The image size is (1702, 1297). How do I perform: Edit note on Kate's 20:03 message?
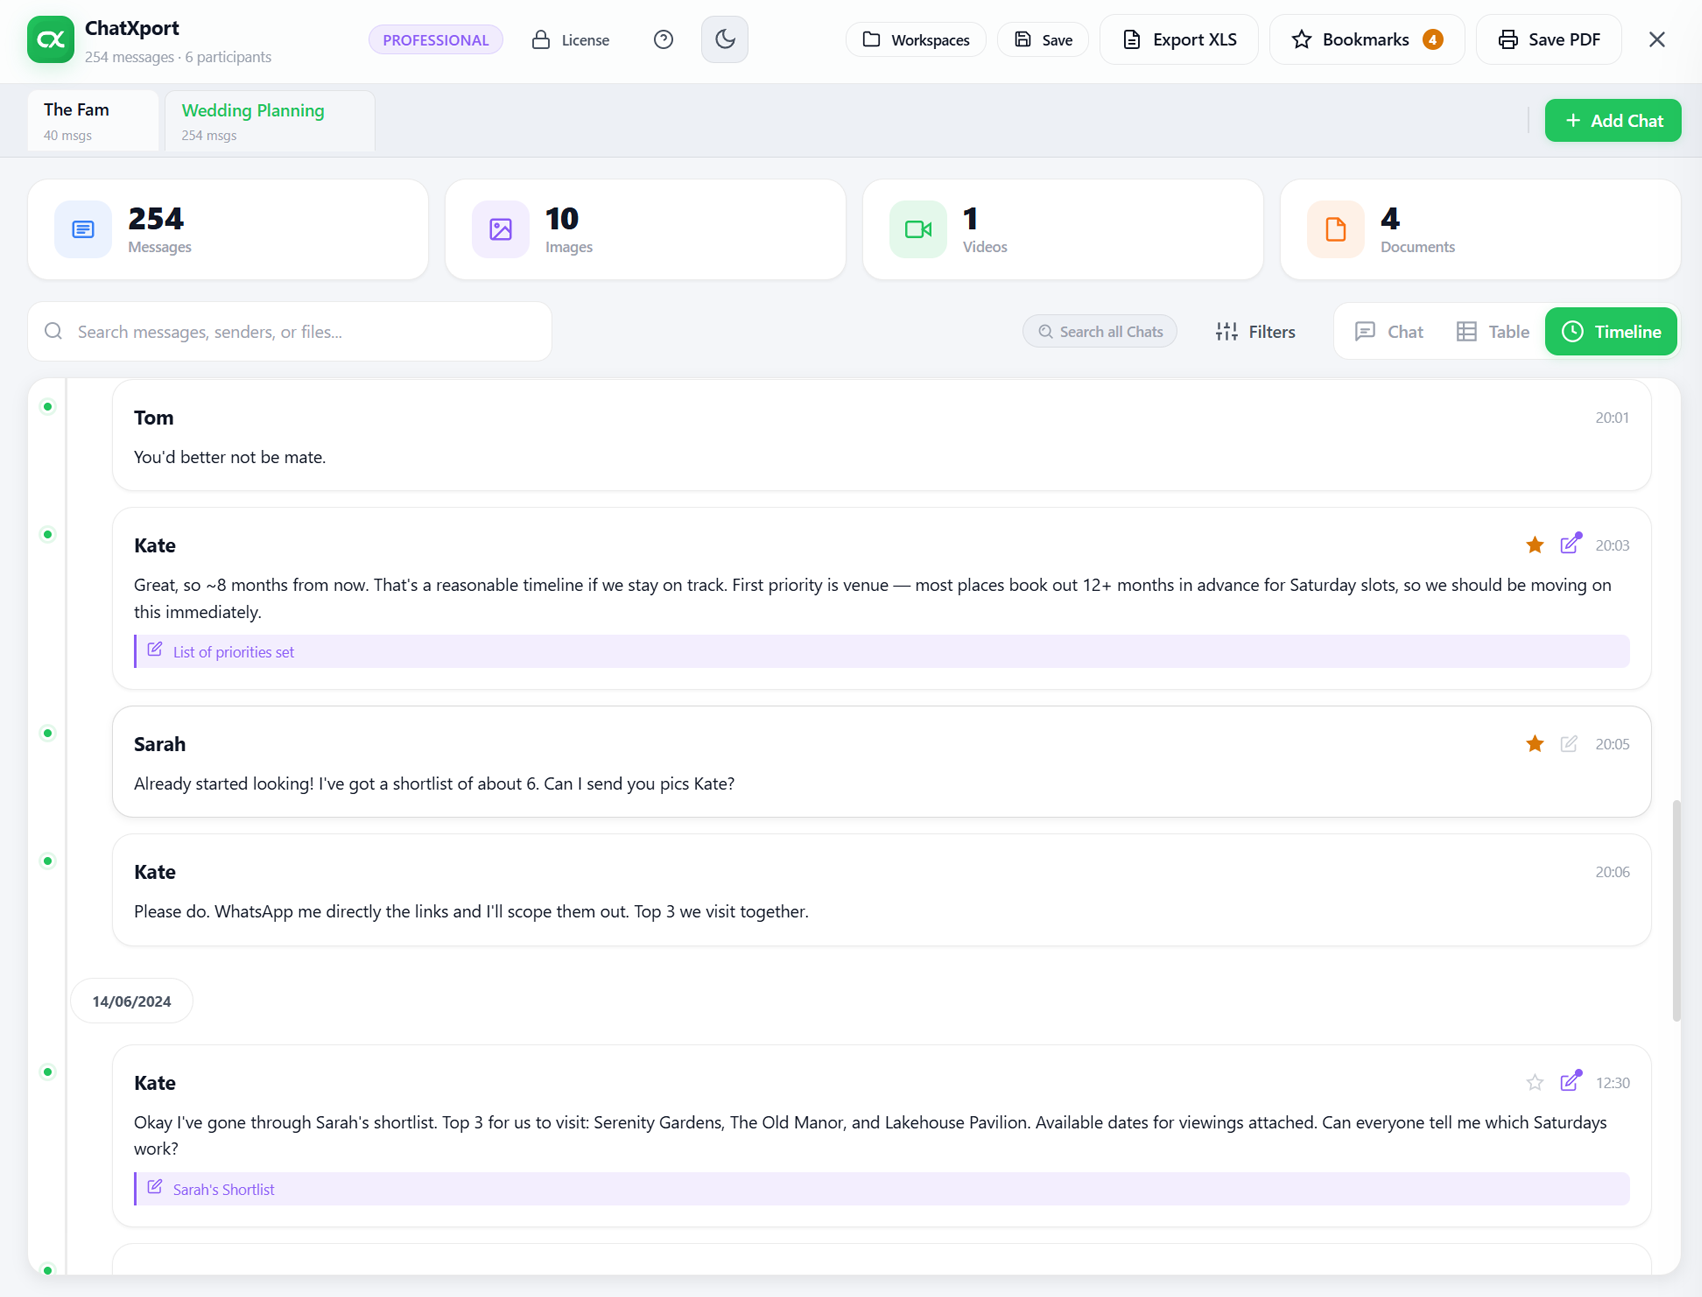1570,544
